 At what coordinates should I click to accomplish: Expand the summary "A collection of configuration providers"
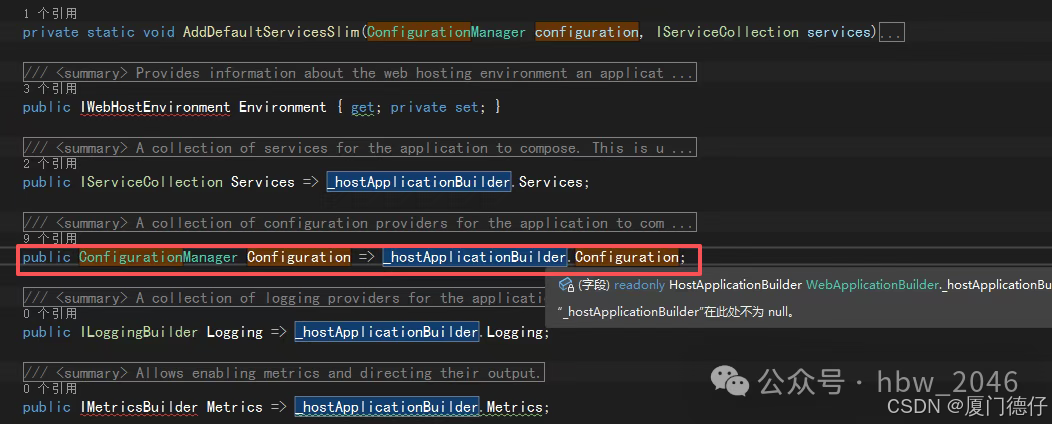(x=360, y=223)
